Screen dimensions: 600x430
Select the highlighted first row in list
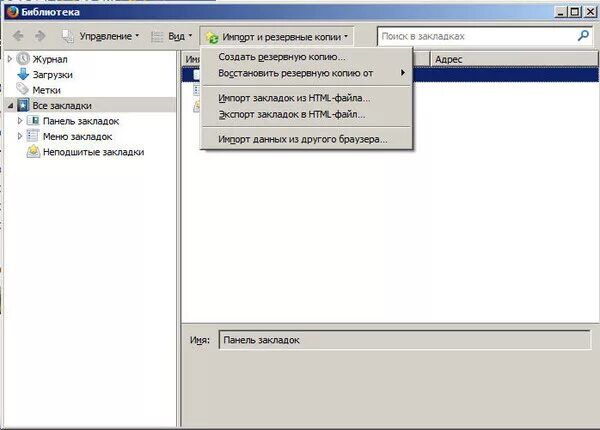505,74
